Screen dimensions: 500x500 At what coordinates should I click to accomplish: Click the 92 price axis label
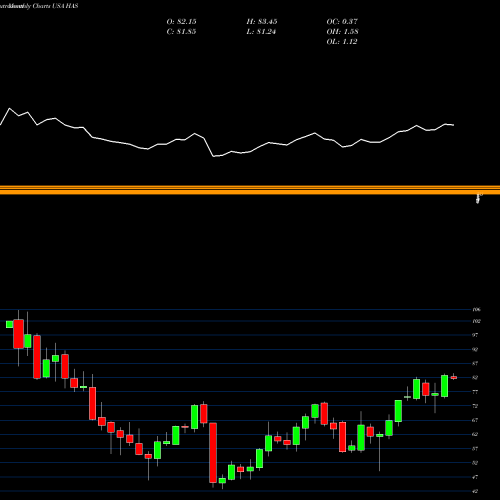pos(475,350)
